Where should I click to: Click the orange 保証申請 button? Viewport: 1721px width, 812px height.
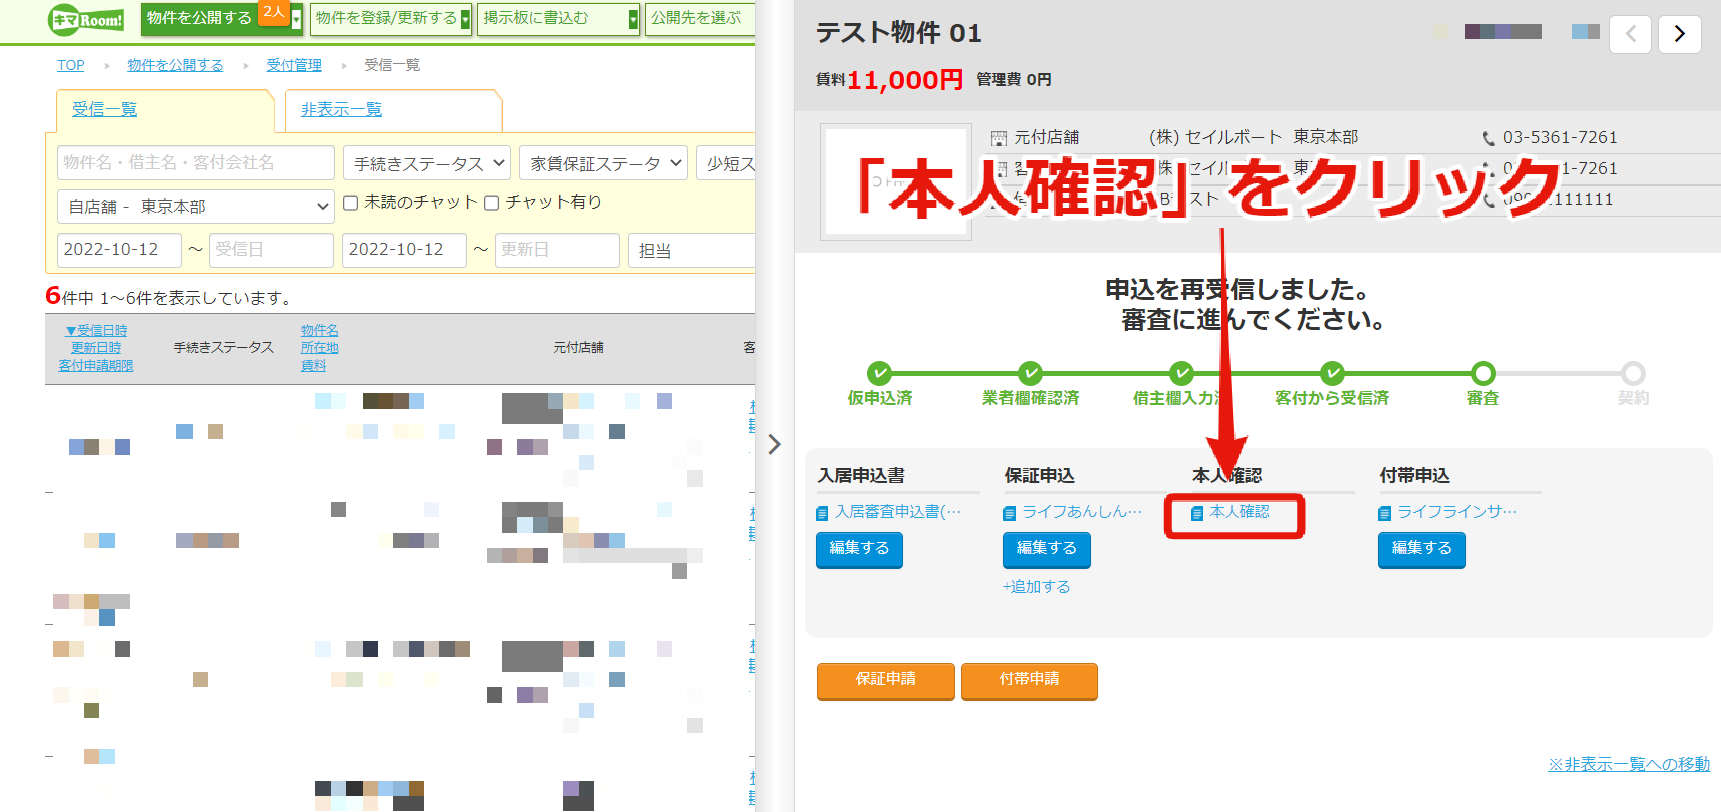tap(886, 680)
